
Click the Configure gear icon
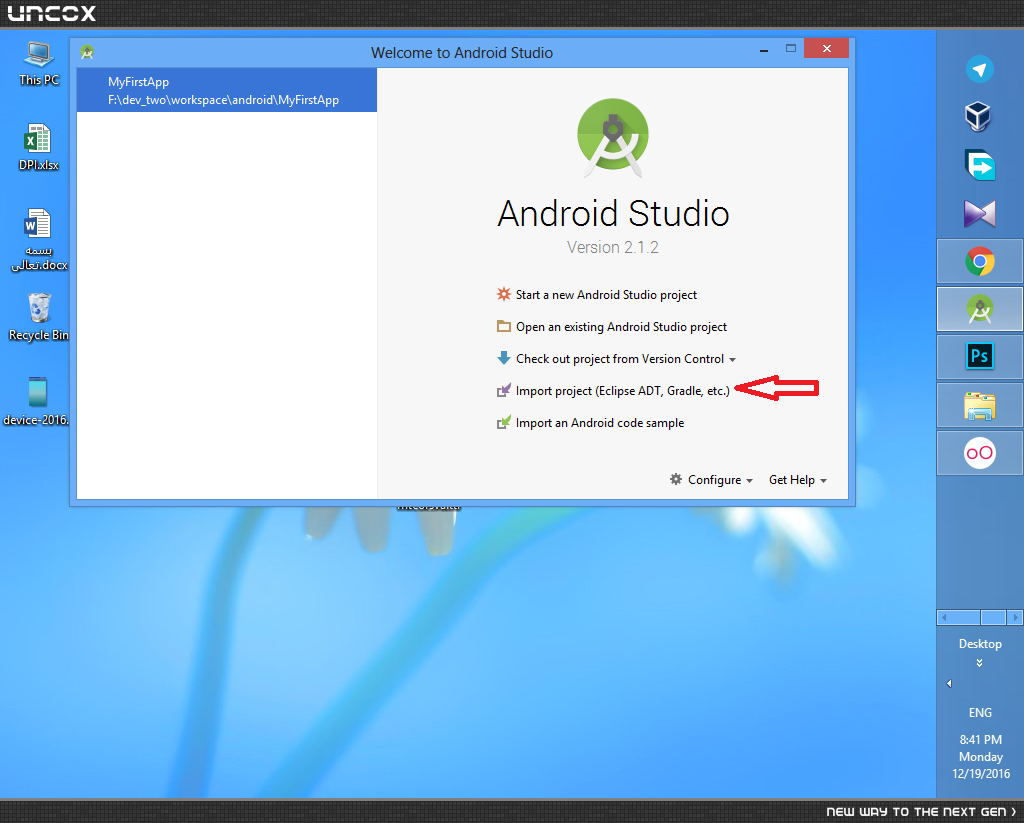(676, 479)
